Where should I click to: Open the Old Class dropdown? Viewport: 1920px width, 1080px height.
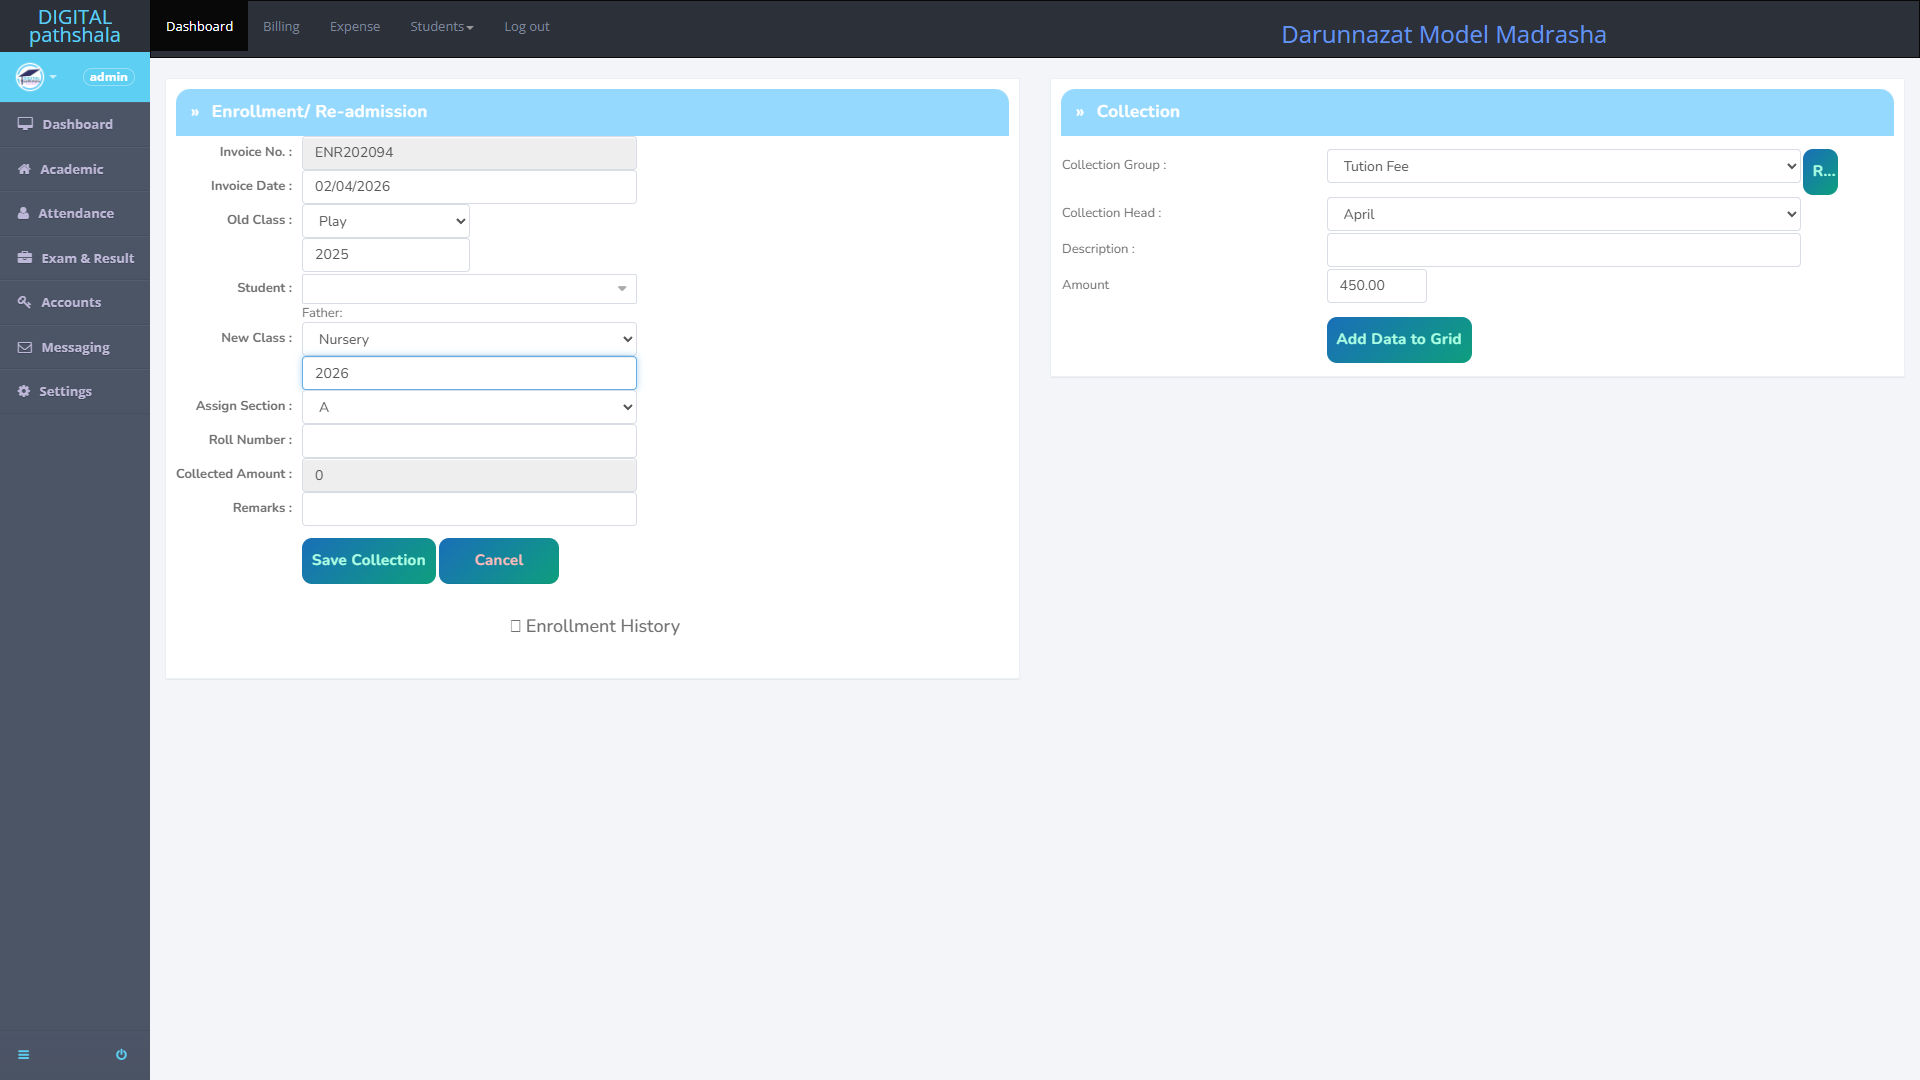coord(386,221)
